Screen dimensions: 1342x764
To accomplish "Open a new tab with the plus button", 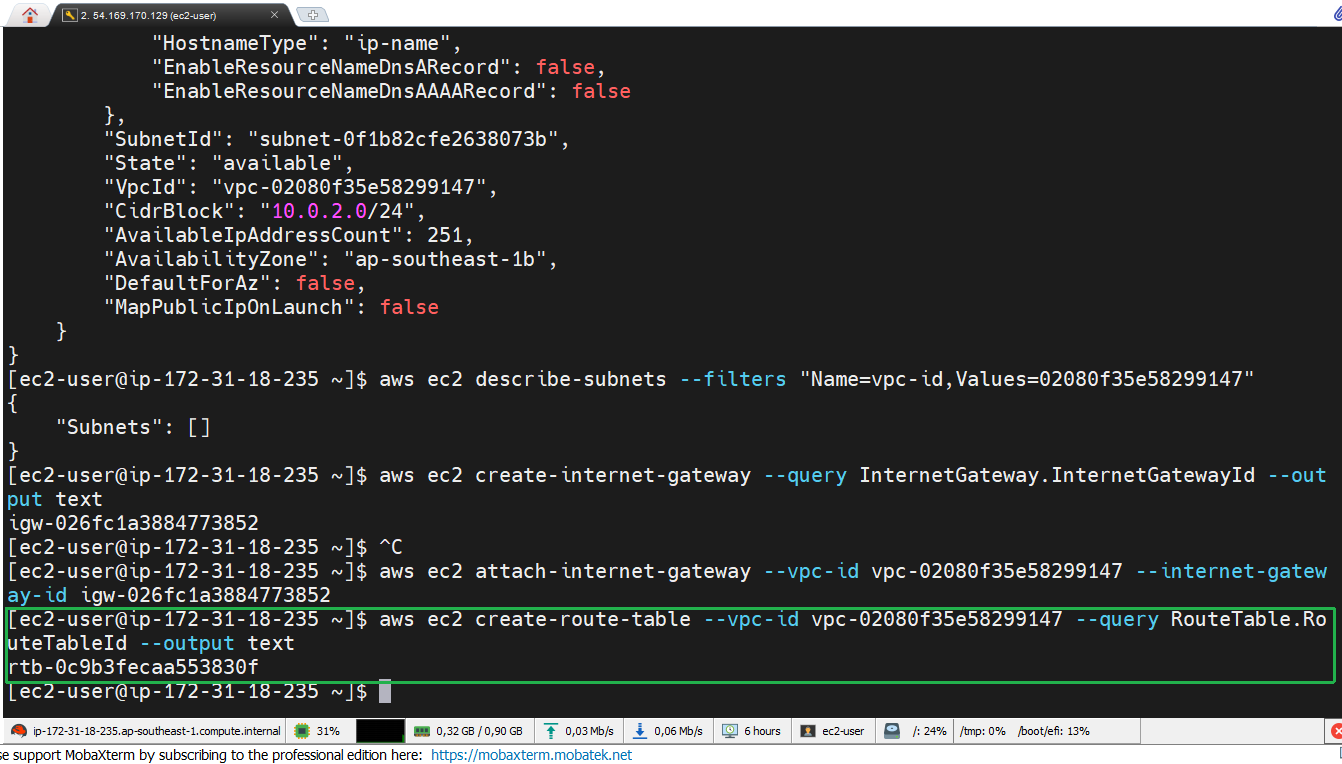I will (x=314, y=15).
